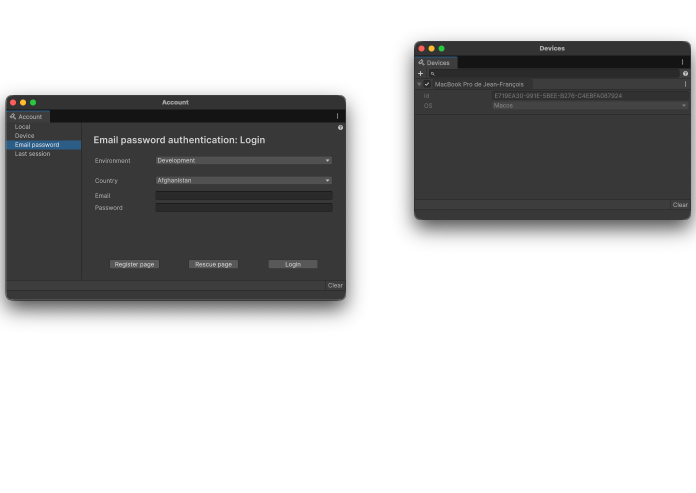Focus the Password input field

pyautogui.click(x=244, y=207)
